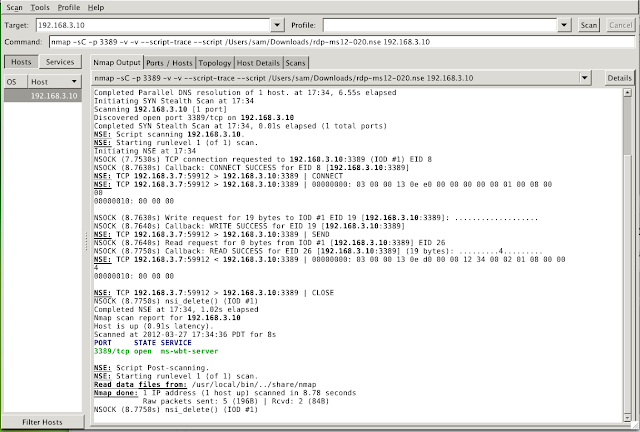Click the 'PORT STATE SERVICE' header line
Viewport: 640px width, 432px height.
[x=142, y=343]
